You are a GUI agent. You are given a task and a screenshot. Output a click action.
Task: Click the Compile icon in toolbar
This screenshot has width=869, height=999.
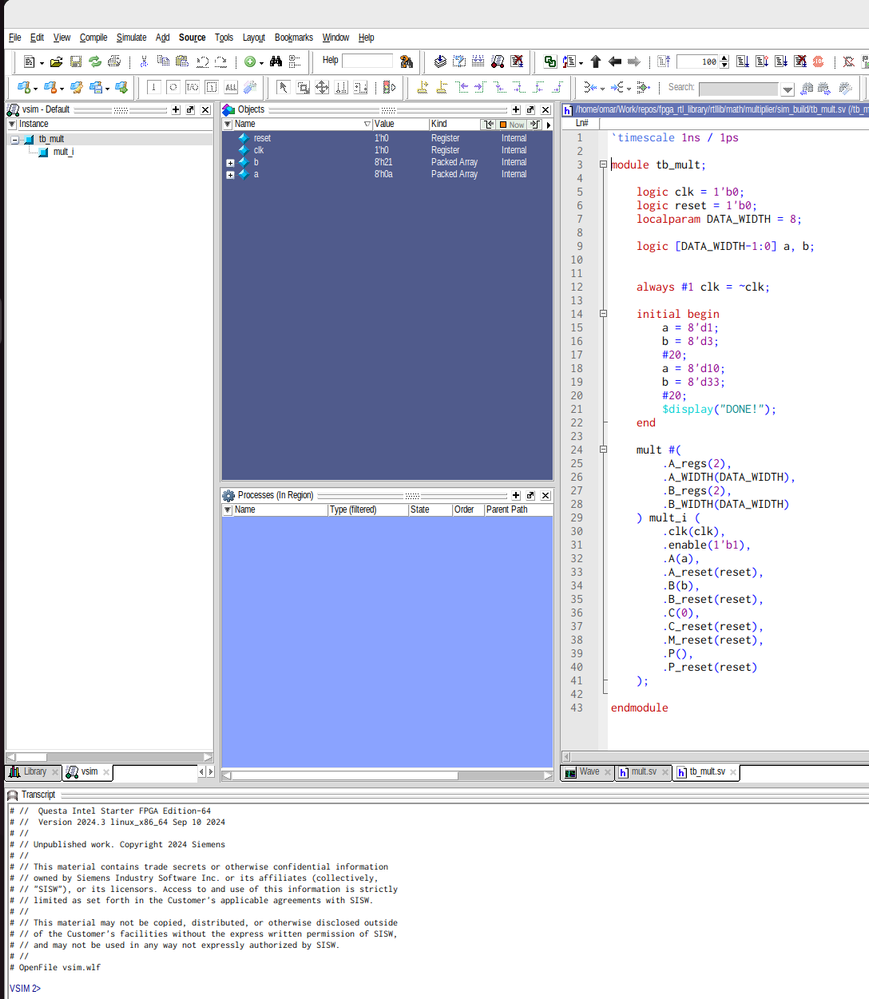440,62
